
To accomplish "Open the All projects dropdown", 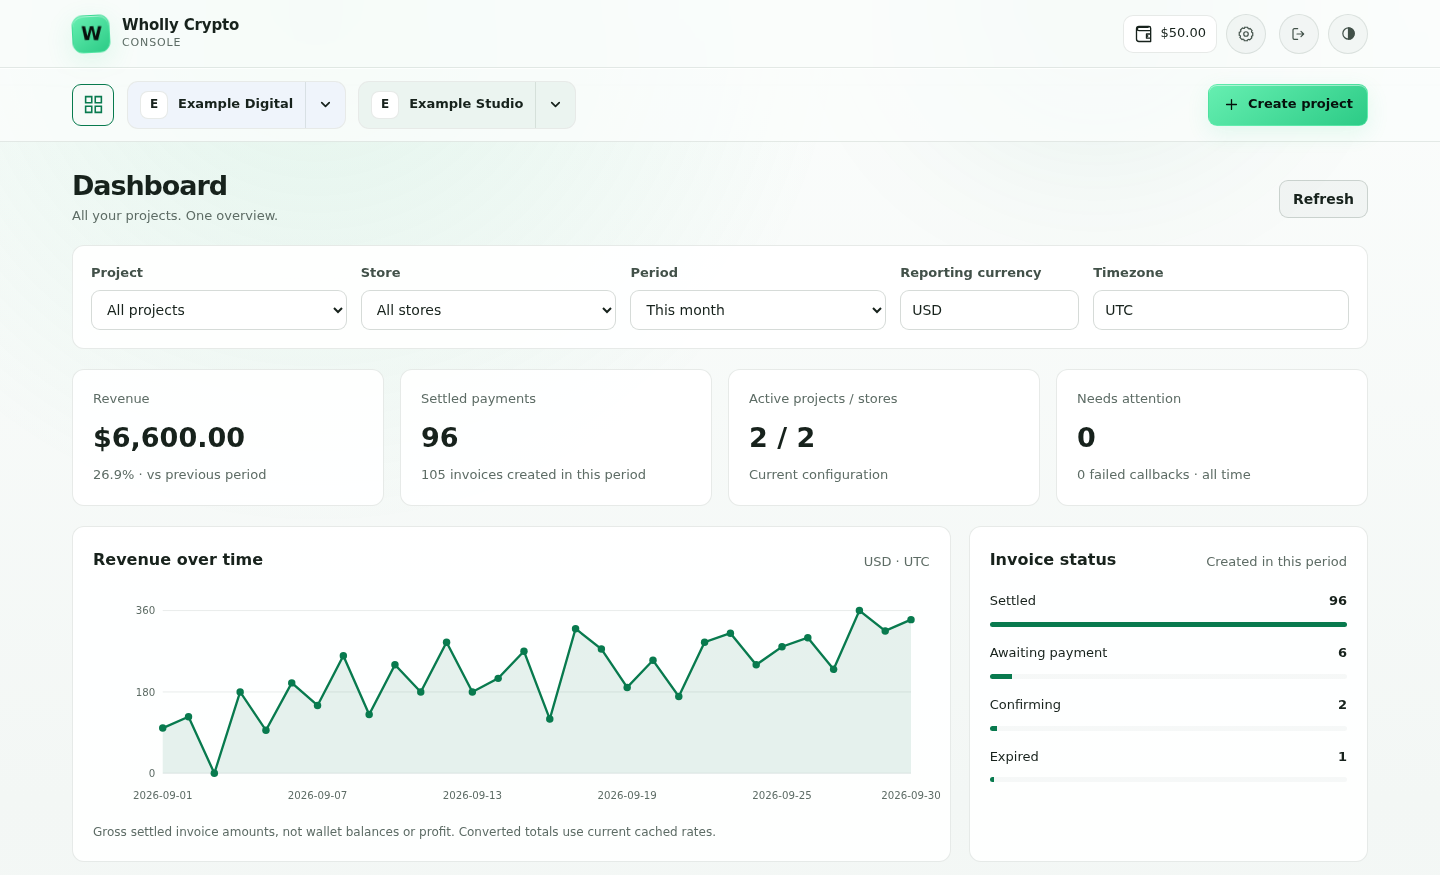I will tap(219, 310).
